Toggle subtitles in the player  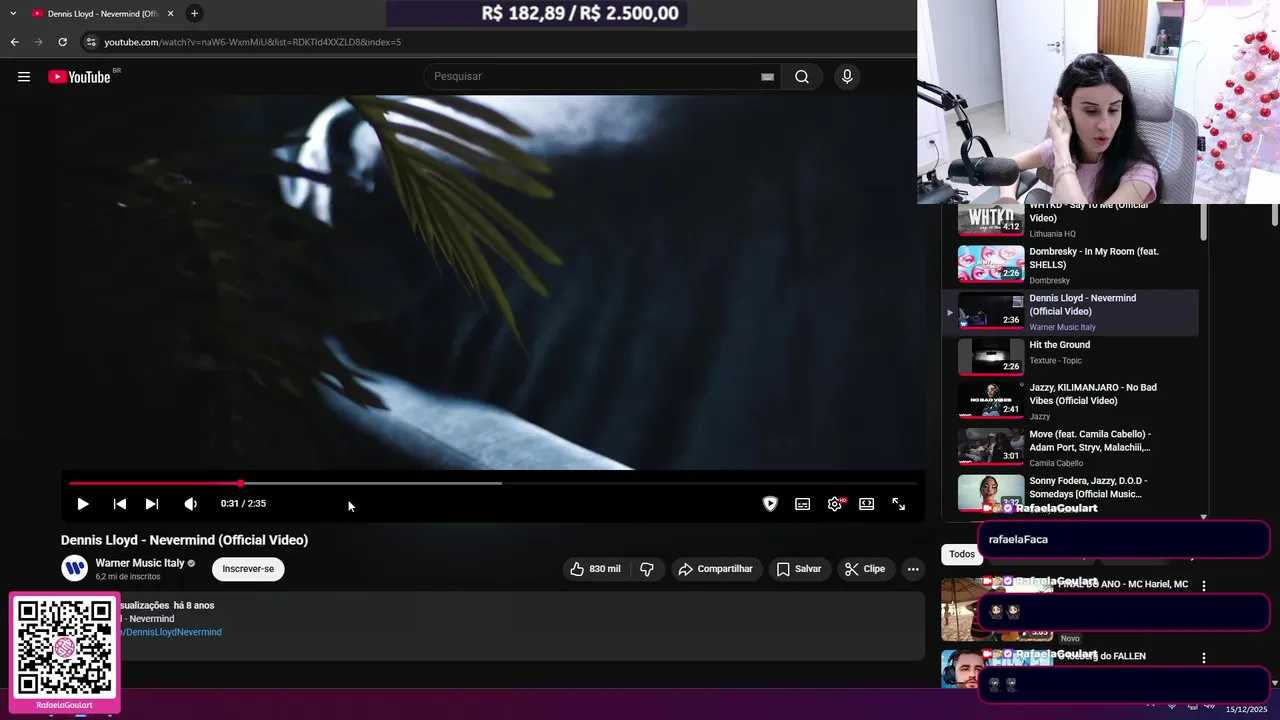[x=802, y=504]
